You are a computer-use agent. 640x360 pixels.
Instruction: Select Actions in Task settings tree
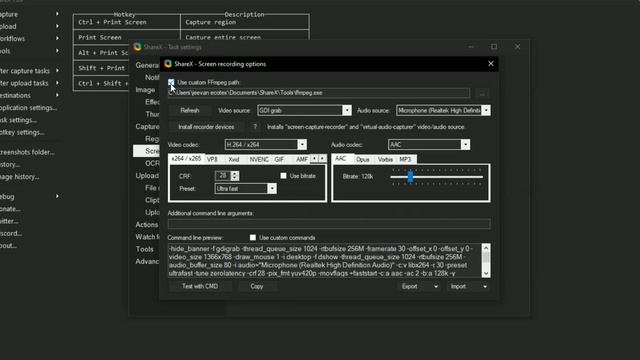coord(147,224)
